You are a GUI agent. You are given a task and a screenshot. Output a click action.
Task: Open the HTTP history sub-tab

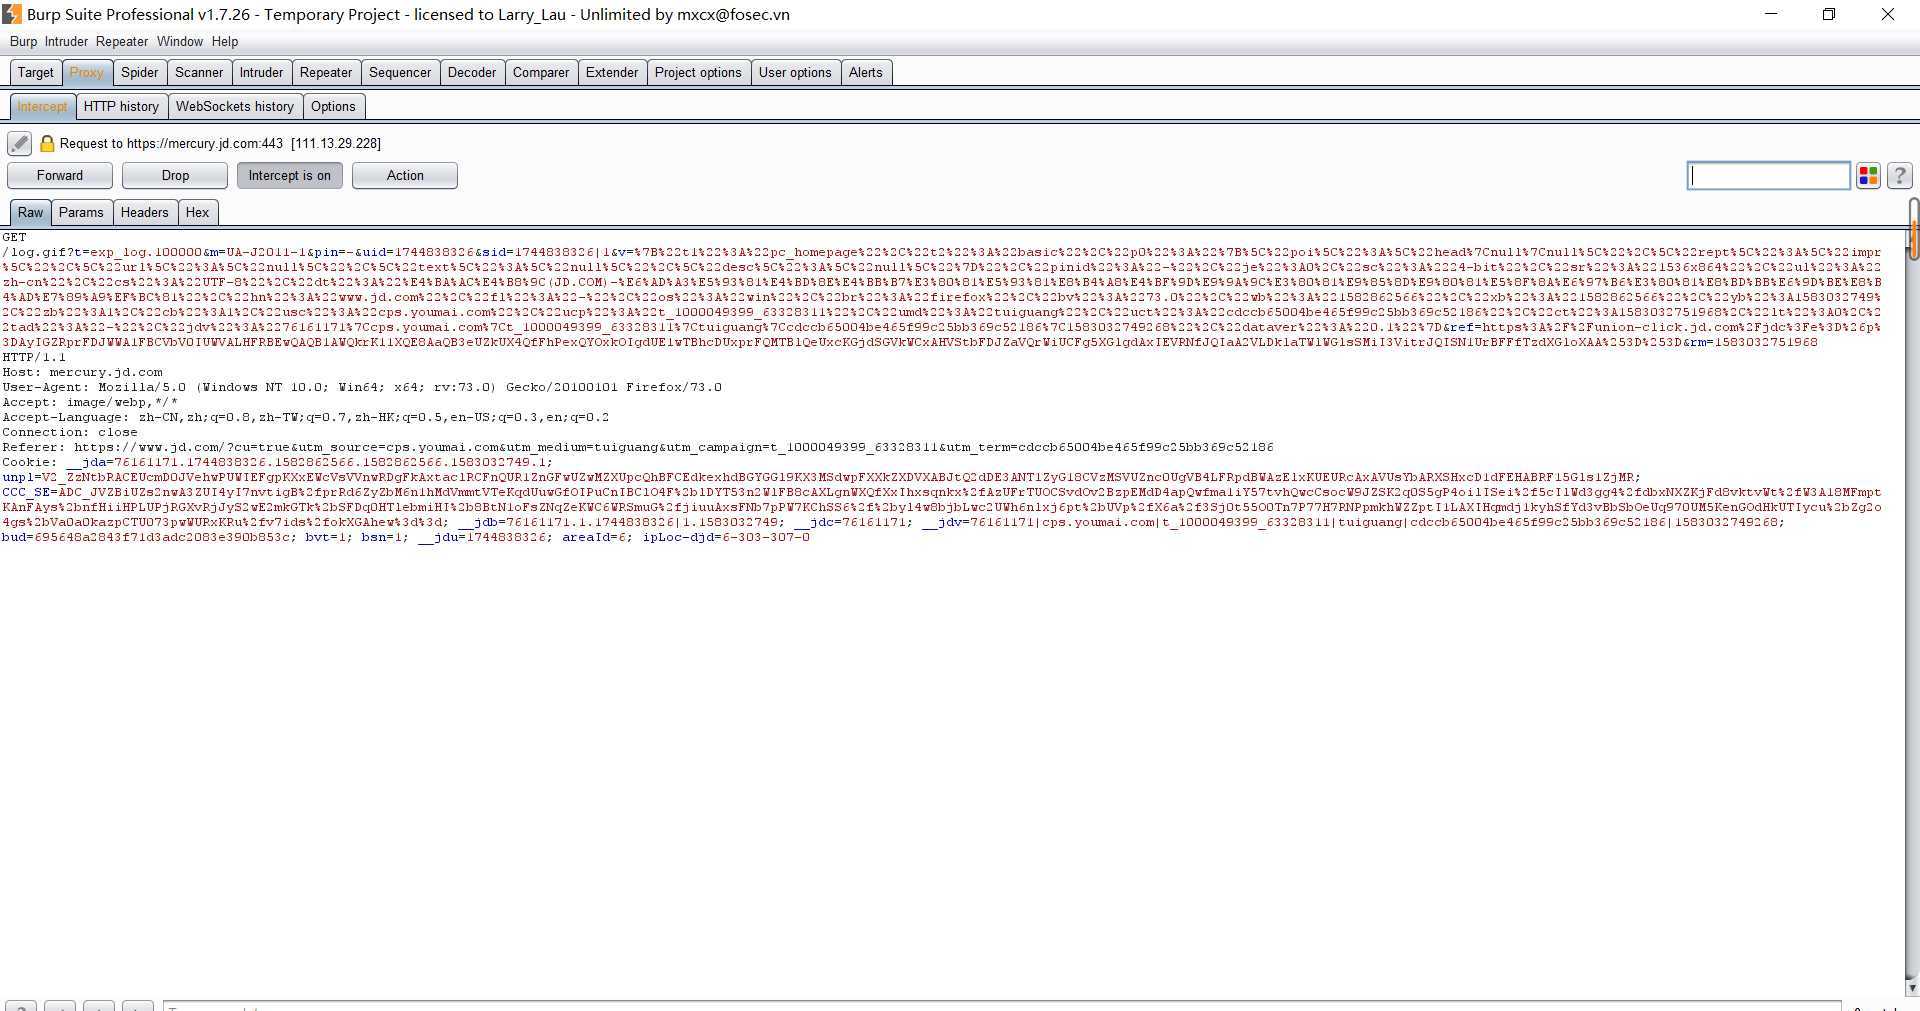(x=121, y=107)
